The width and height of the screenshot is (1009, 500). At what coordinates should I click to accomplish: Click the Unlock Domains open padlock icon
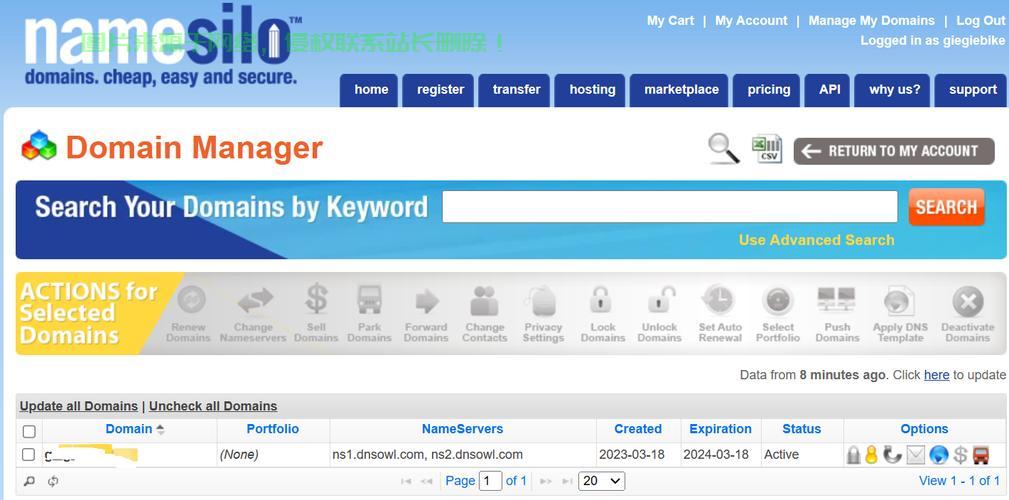pos(661,300)
